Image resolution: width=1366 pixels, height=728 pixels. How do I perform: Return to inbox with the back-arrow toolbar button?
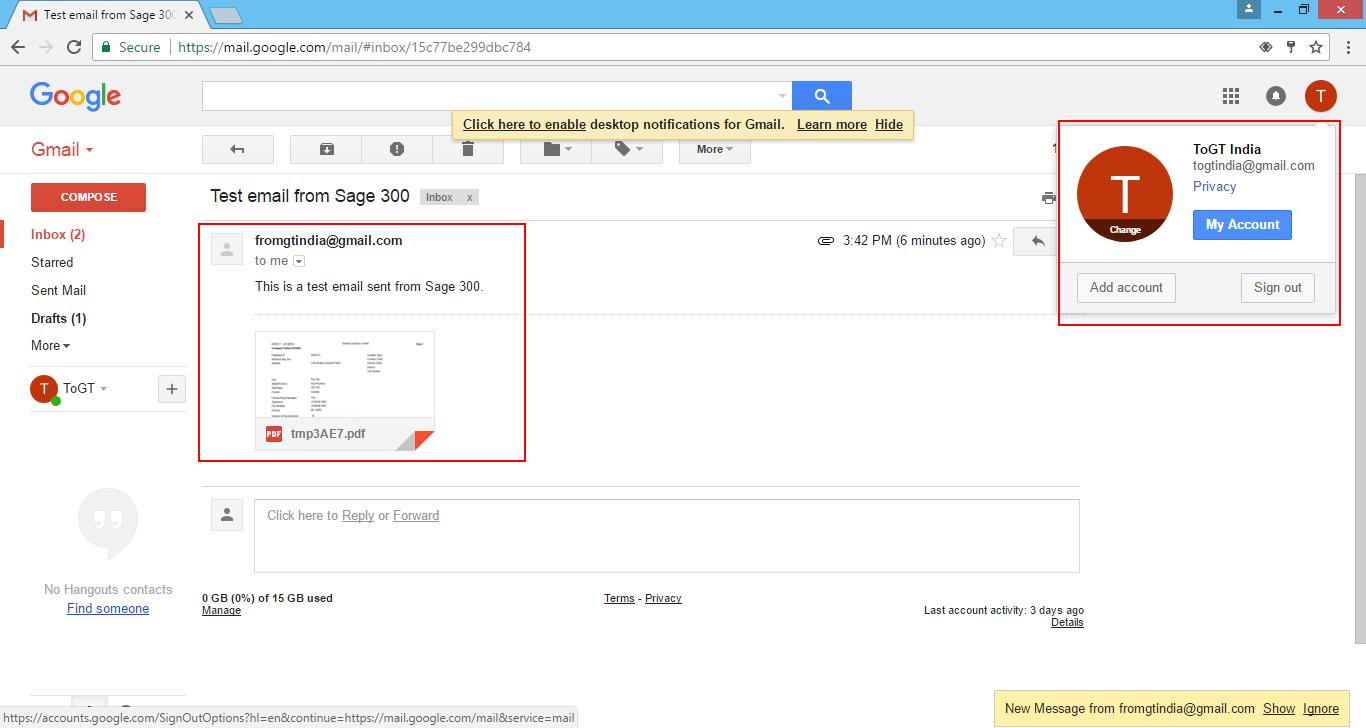237,149
